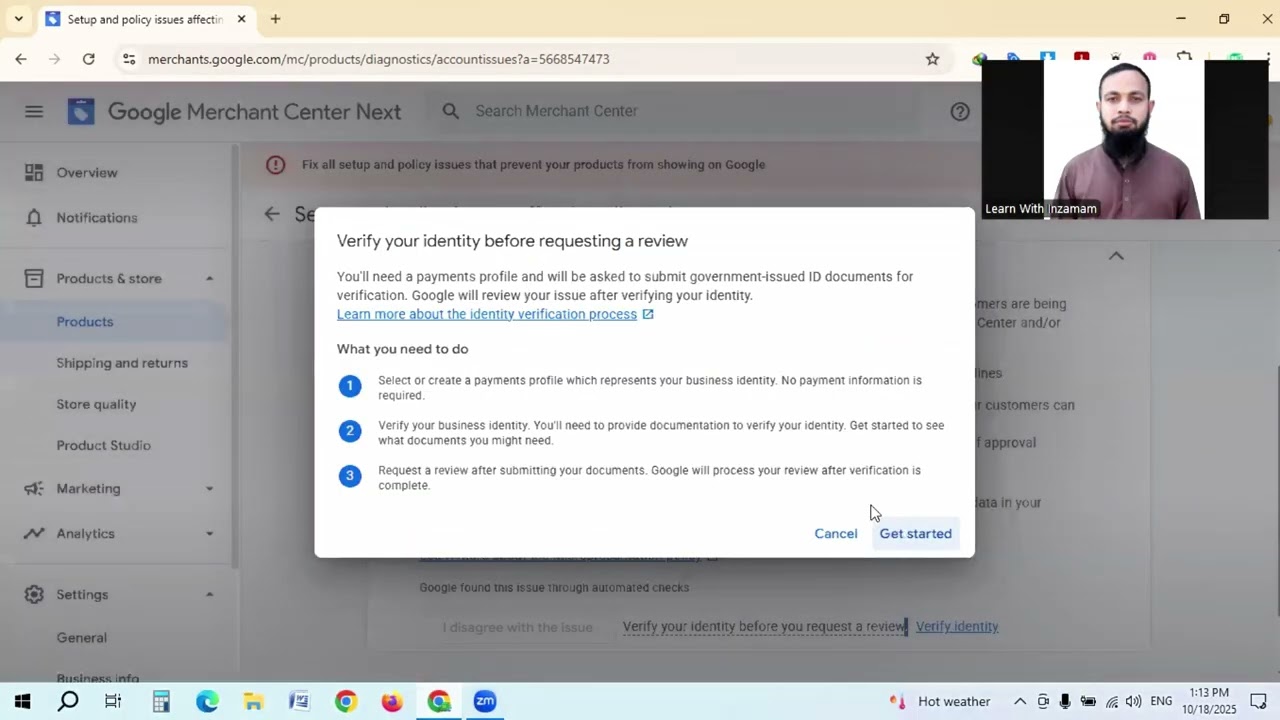The width and height of the screenshot is (1280, 720).
Task: Switch to the Setup and policy issues tab
Action: point(145,19)
